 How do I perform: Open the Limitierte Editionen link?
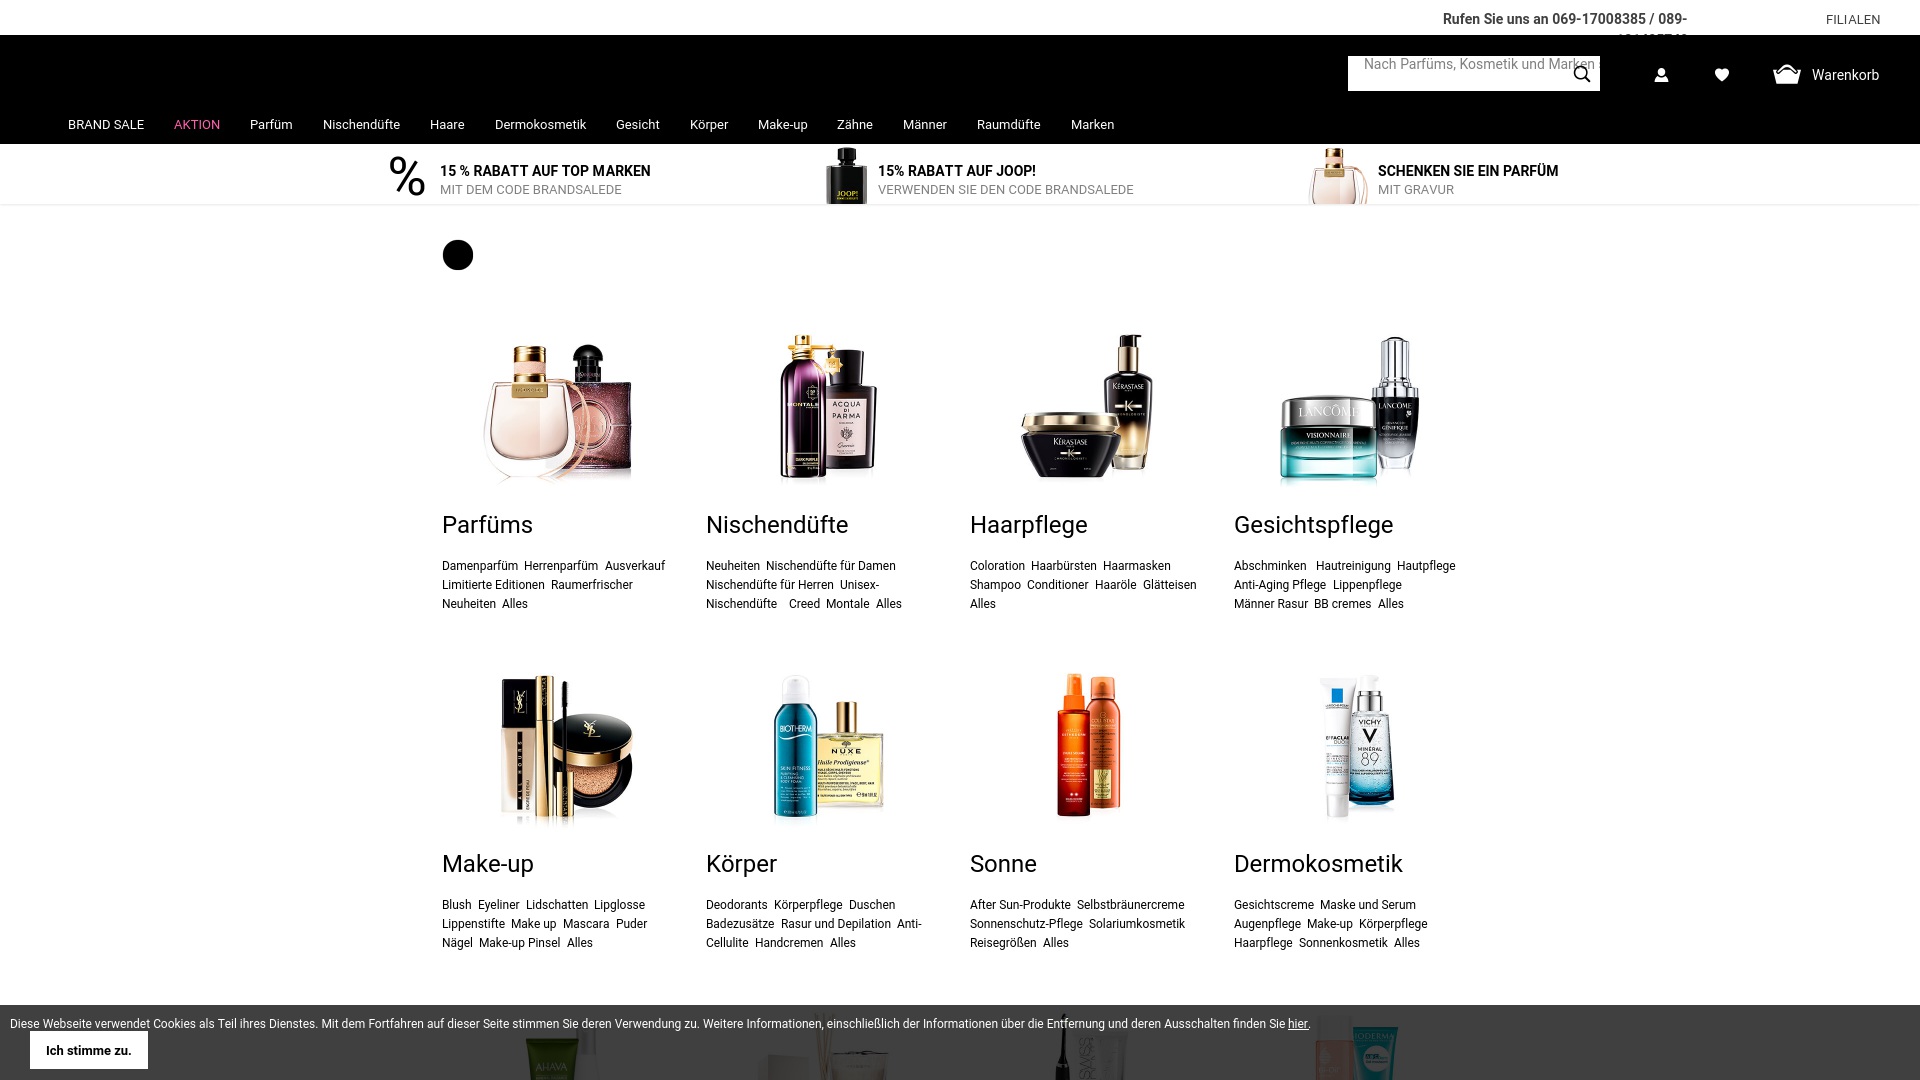(493, 585)
